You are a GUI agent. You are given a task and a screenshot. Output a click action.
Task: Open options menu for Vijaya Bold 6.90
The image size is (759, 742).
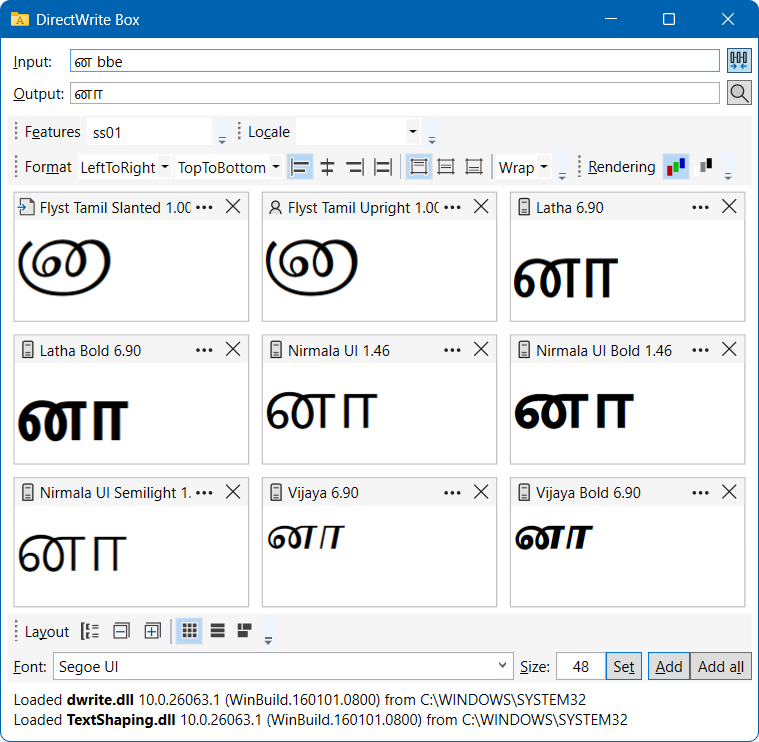coord(701,493)
